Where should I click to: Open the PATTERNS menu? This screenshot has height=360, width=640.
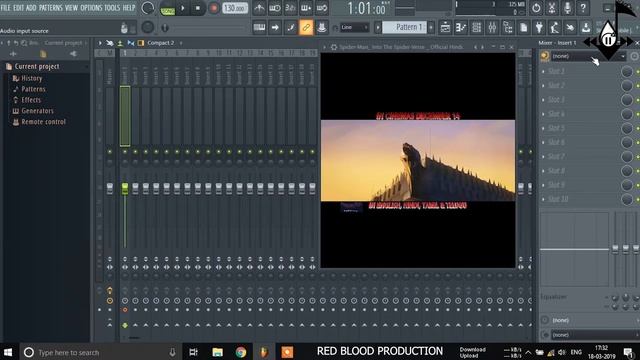click(x=51, y=8)
